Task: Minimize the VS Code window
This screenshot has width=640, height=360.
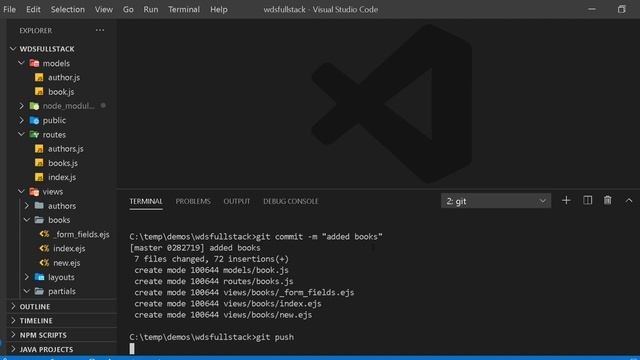Action: (592, 9)
